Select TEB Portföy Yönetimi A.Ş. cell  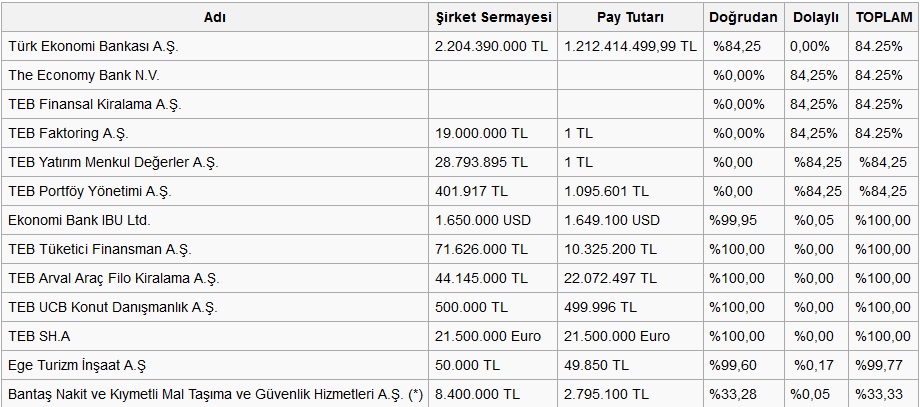click(x=215, y=191)
